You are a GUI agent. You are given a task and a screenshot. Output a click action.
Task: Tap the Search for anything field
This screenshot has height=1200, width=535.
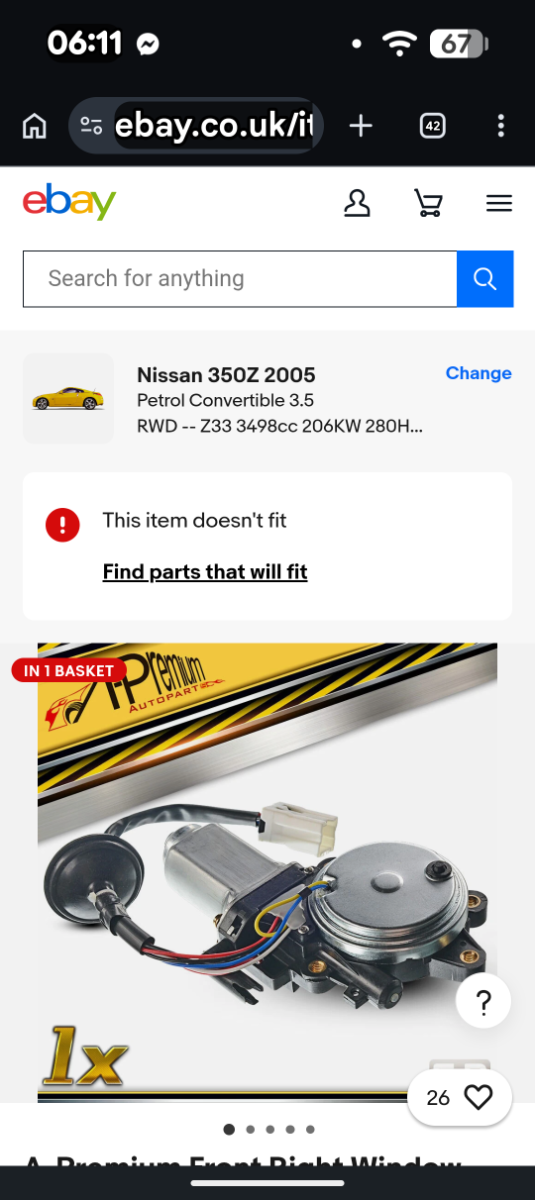[x=240, y=279]
